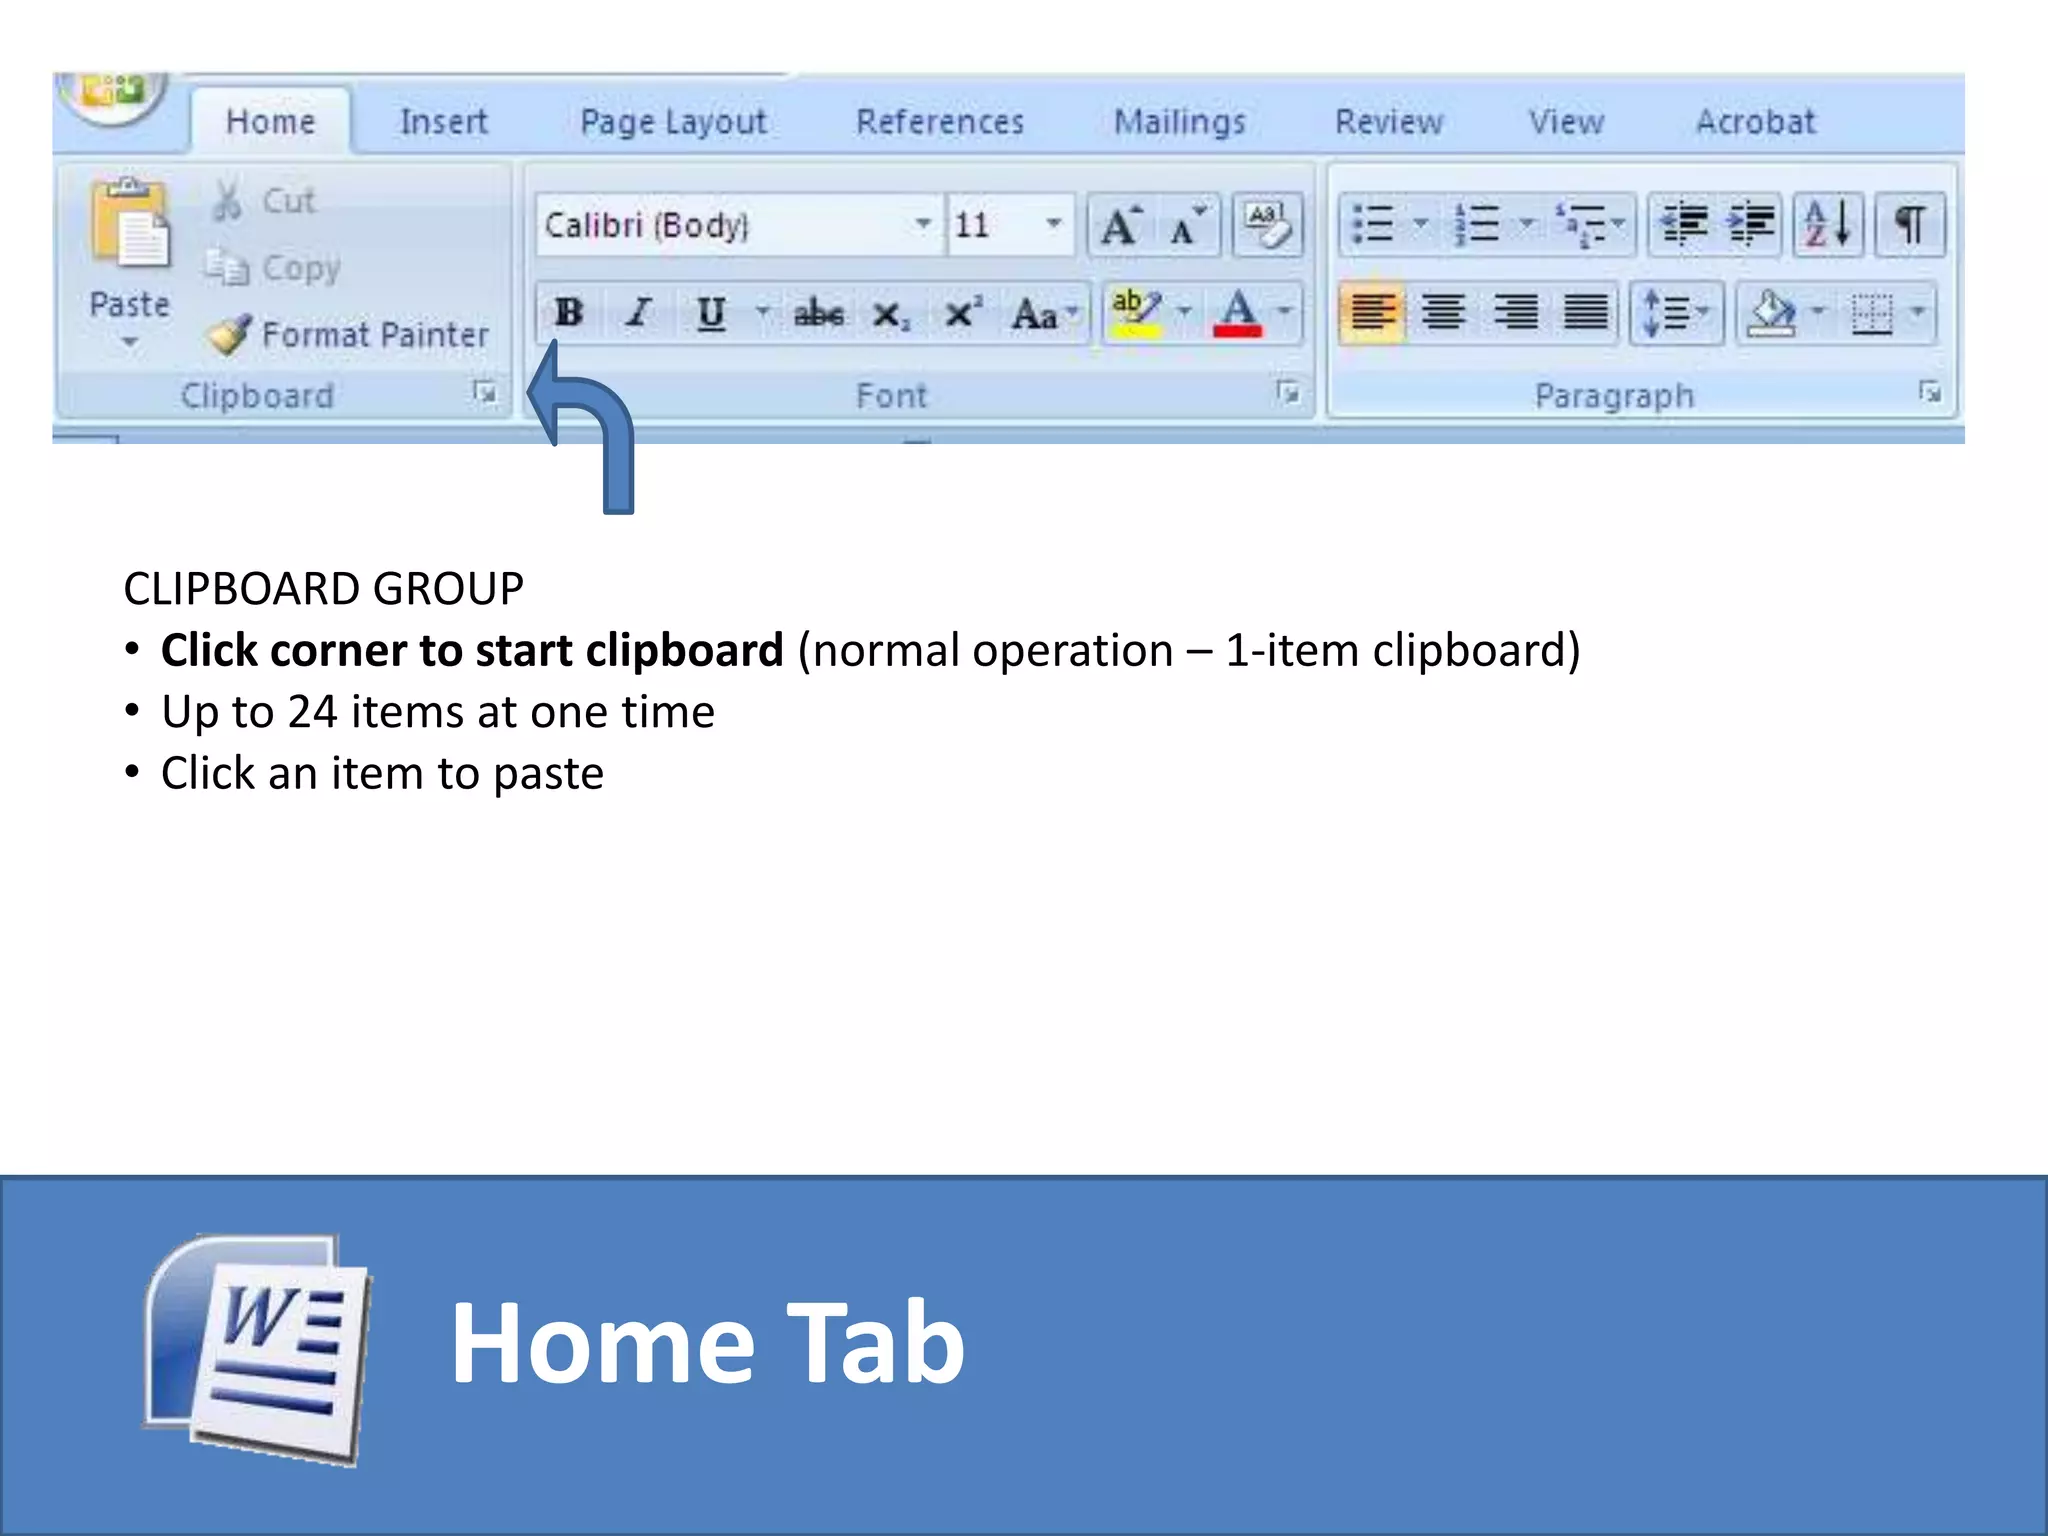Image resolution: width=2048 pixels, height=1536 pixels.
Task: Clear formatting with the eraser icon
Action: pyautogui.click(x=1267, y=225)
